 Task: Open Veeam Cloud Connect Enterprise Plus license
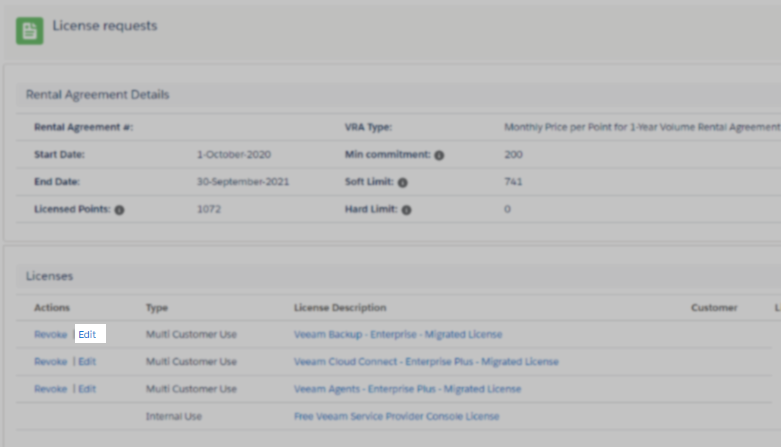click(x=426, y=362)
